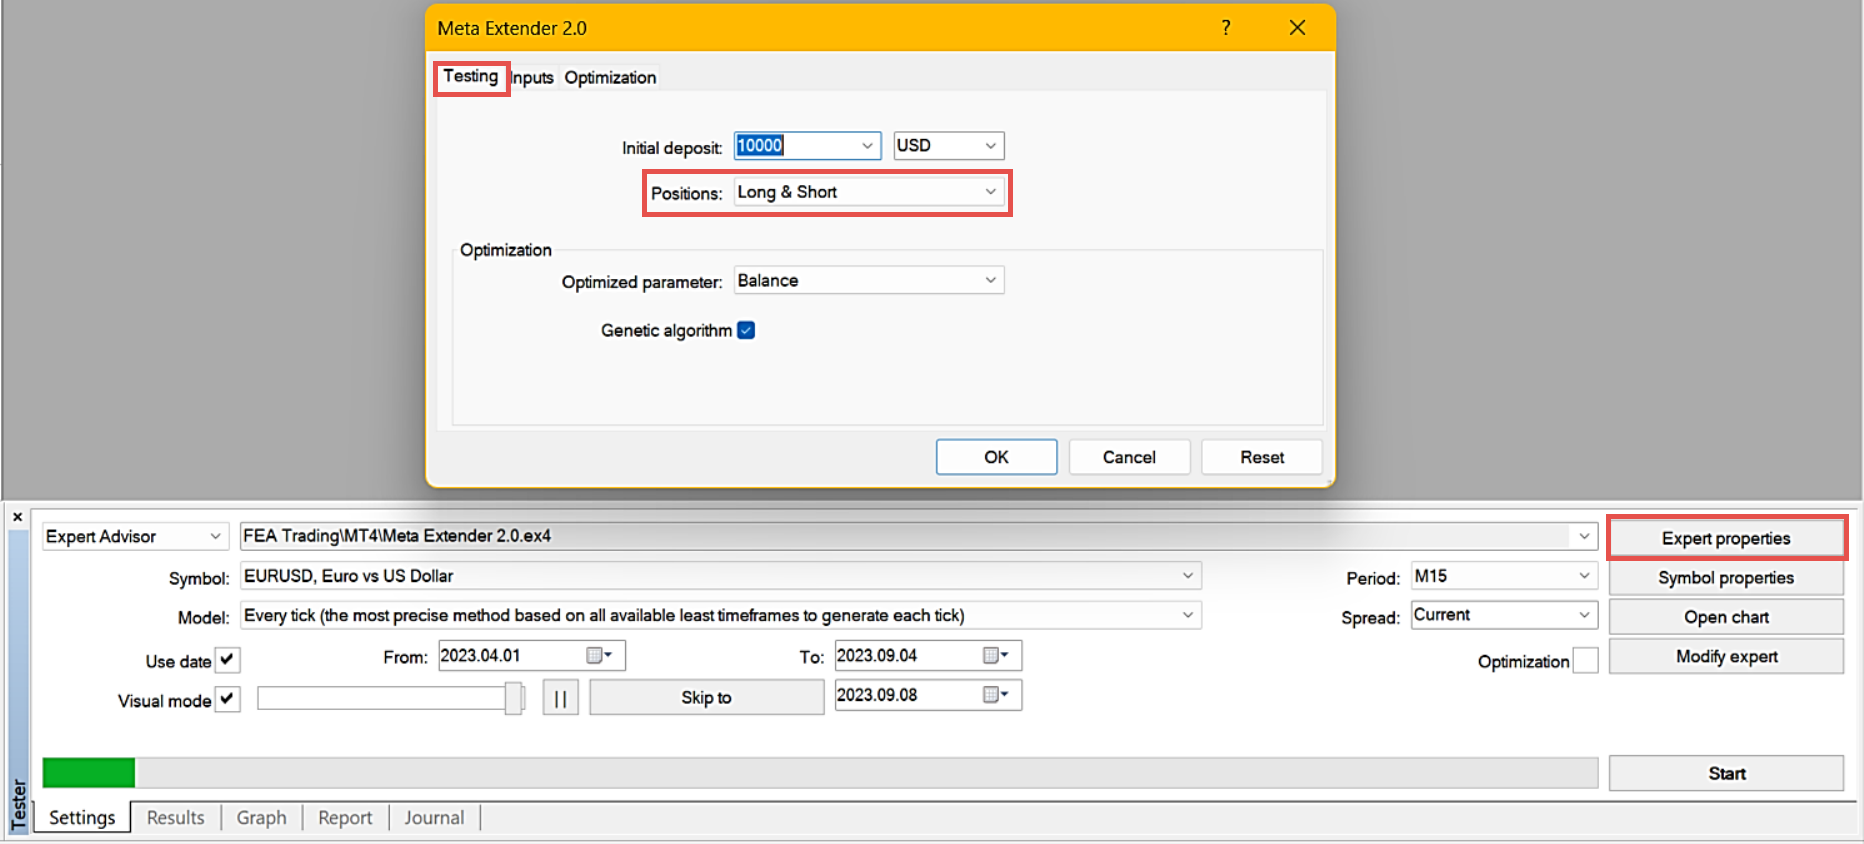Click the Open chart button
This screenshot has width=1864, height=844.
coord(1726,617)
